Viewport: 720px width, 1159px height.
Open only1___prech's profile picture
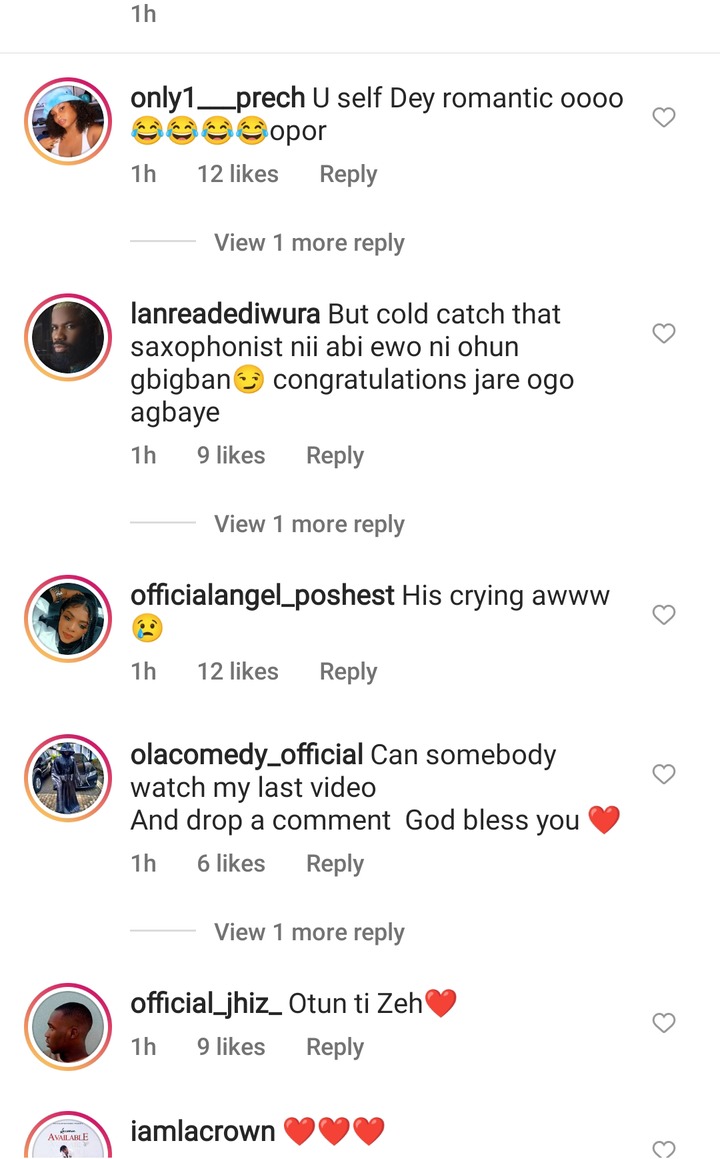(x=68, y=120)
